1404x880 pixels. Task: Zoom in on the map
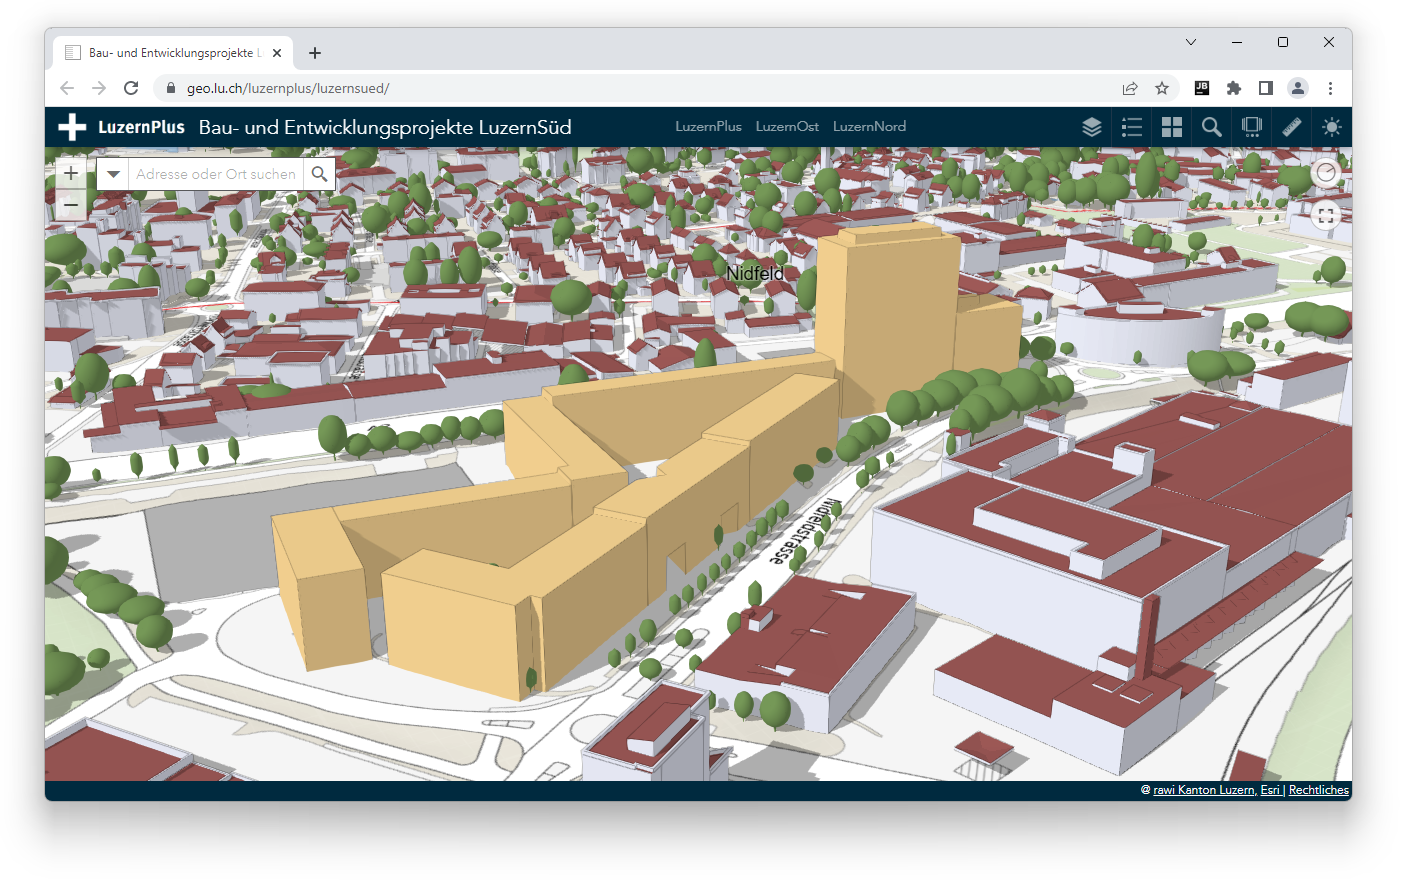coord(71,173)
